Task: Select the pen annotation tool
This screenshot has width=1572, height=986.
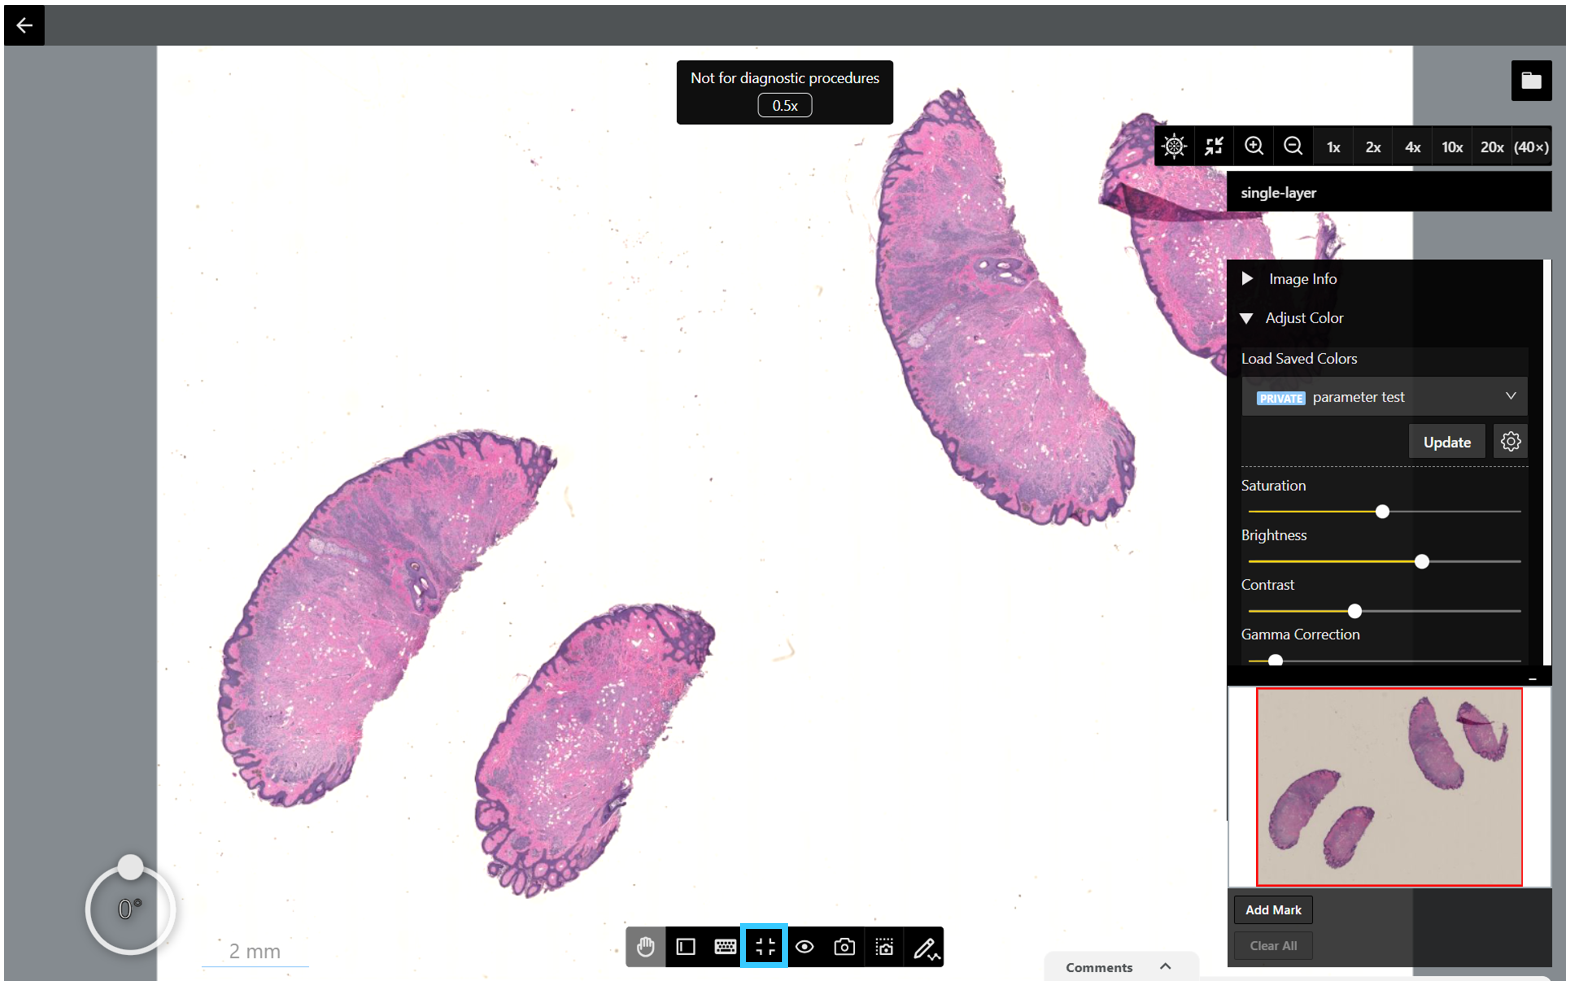Action: [925, 947]
